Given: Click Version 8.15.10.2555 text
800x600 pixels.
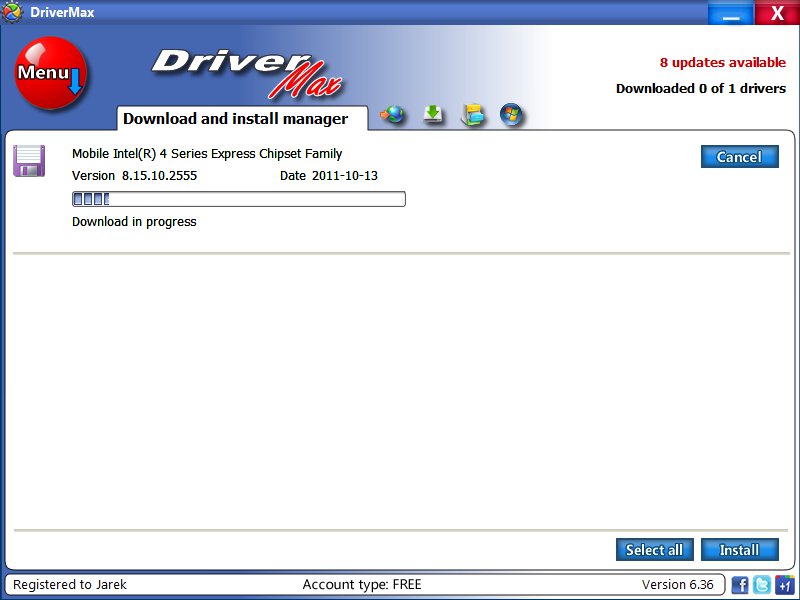Looking at the screenshot, I should [x=134, y=176].
